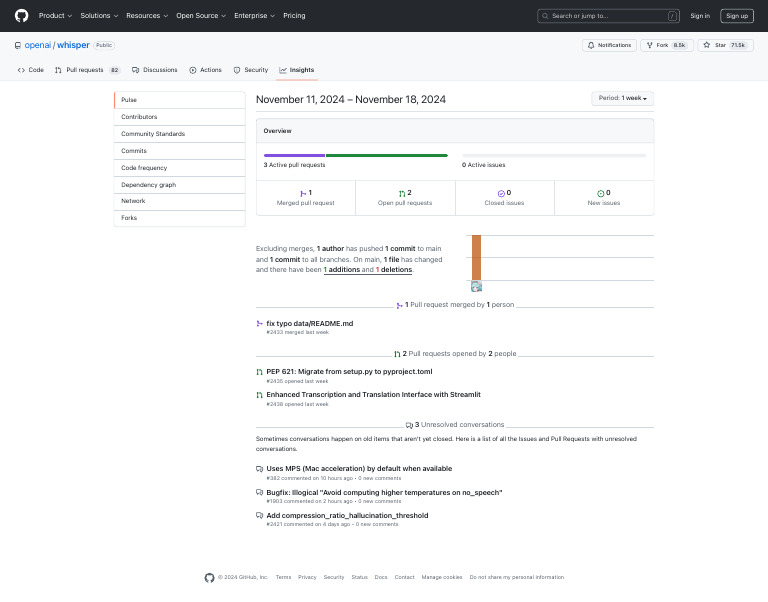
Task: Click the orange commit activity bar
Action: click(x=476, y=258)
